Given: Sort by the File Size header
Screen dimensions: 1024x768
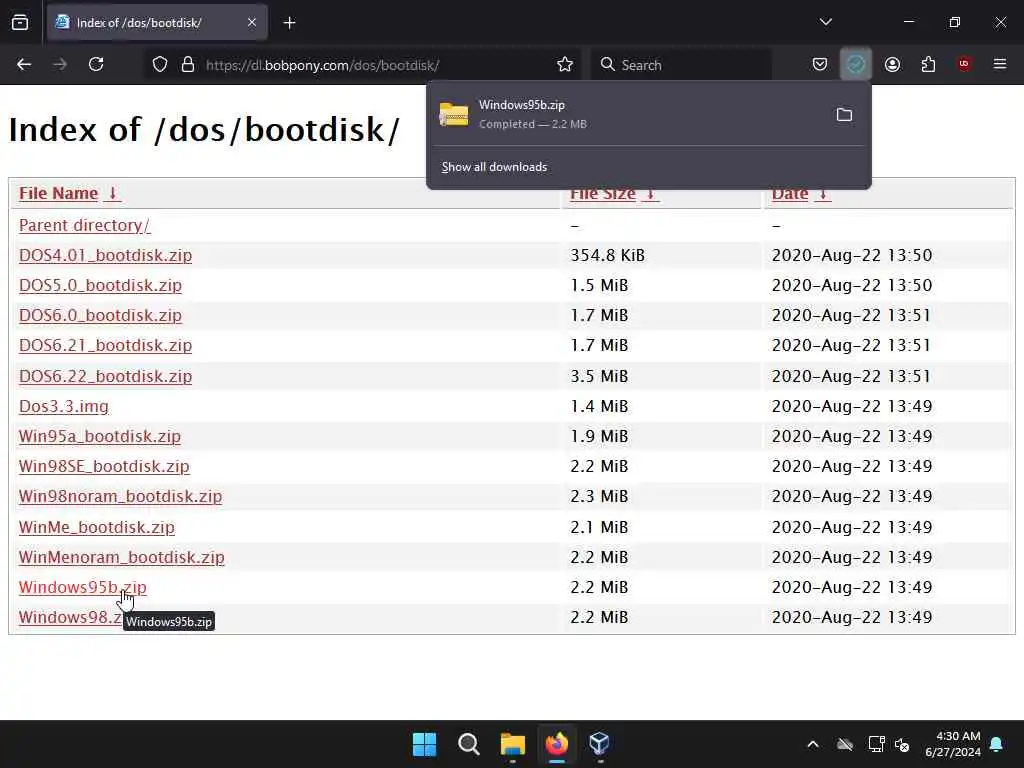Looking at the screenshot, I should coord(603,195).
